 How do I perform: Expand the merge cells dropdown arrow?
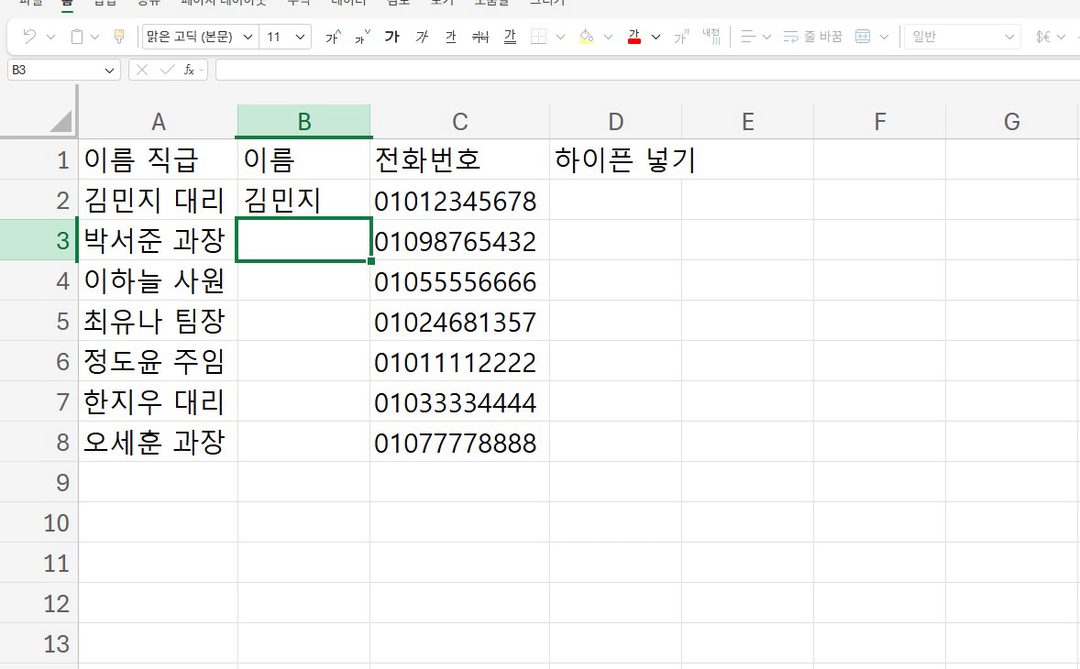point(884,37)
